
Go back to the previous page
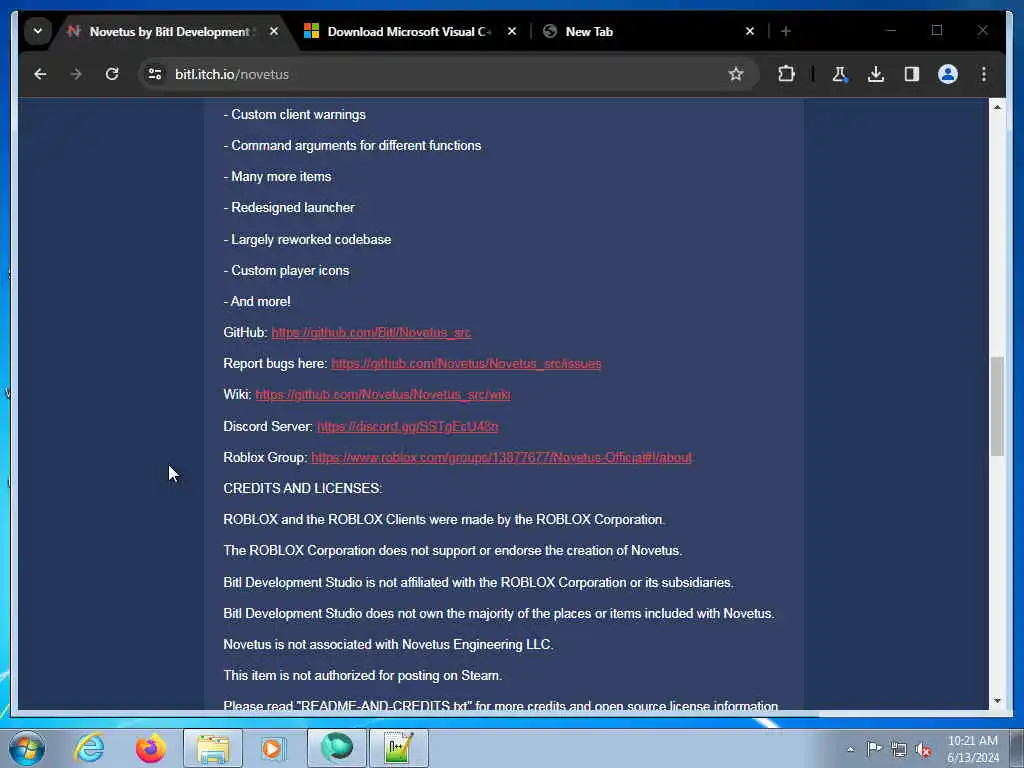tap(40, 74)
